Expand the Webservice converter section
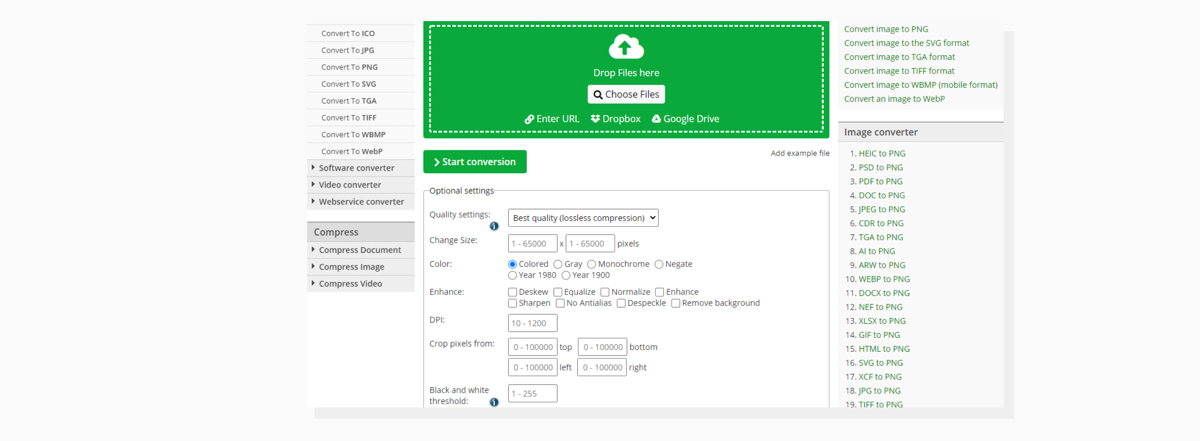 pyautogui.click(x=360, y=202)
